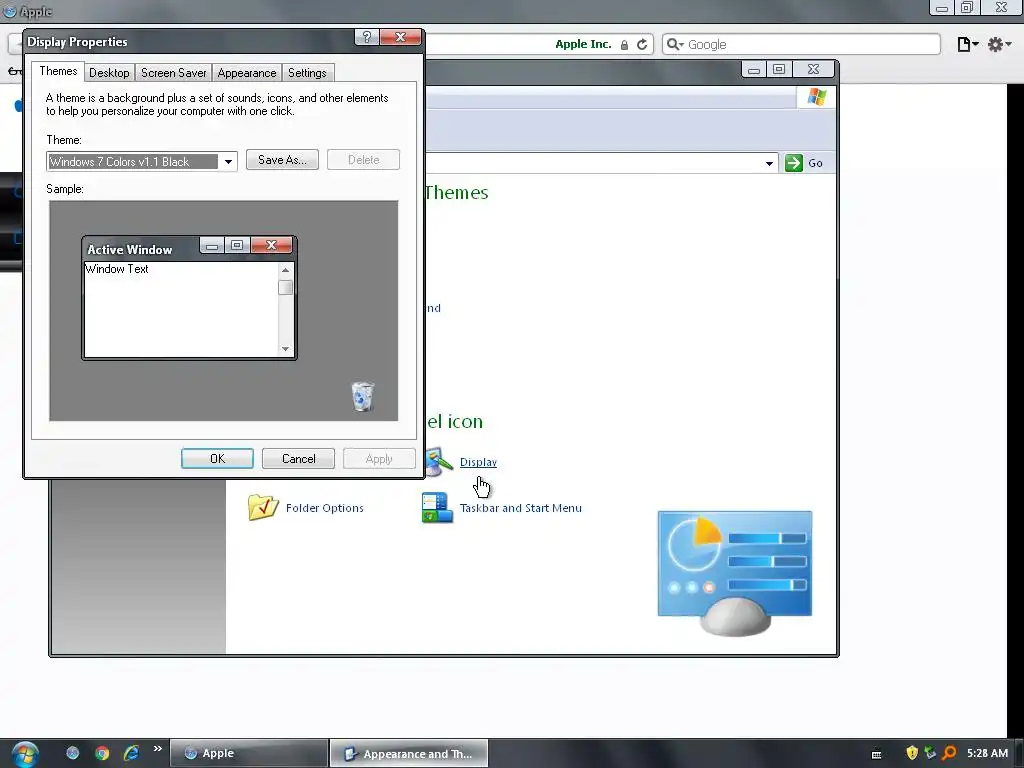Expand the Control Panel address bar dropdown
The width and height of the screenshot is (1024, 768).
point(769,163)
